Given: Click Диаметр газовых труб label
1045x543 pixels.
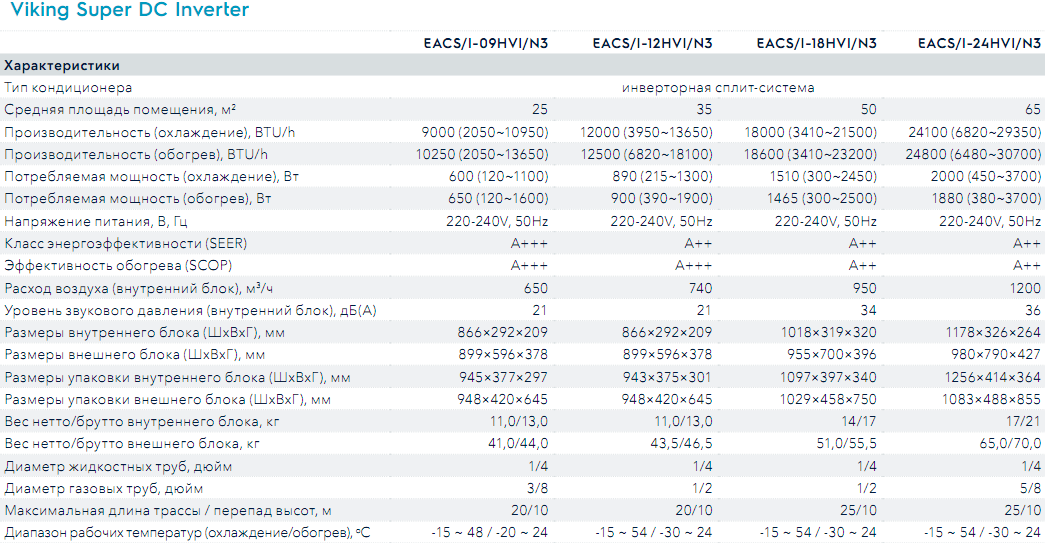Looking at the screenshot, I should pyautogui.click(x=103, y=488).
